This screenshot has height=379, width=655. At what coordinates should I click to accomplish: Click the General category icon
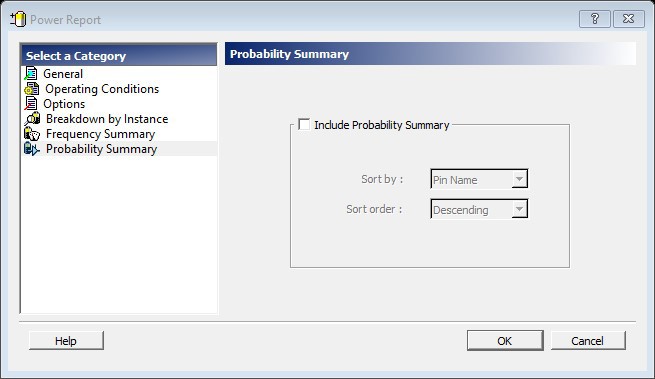point(31,74)
